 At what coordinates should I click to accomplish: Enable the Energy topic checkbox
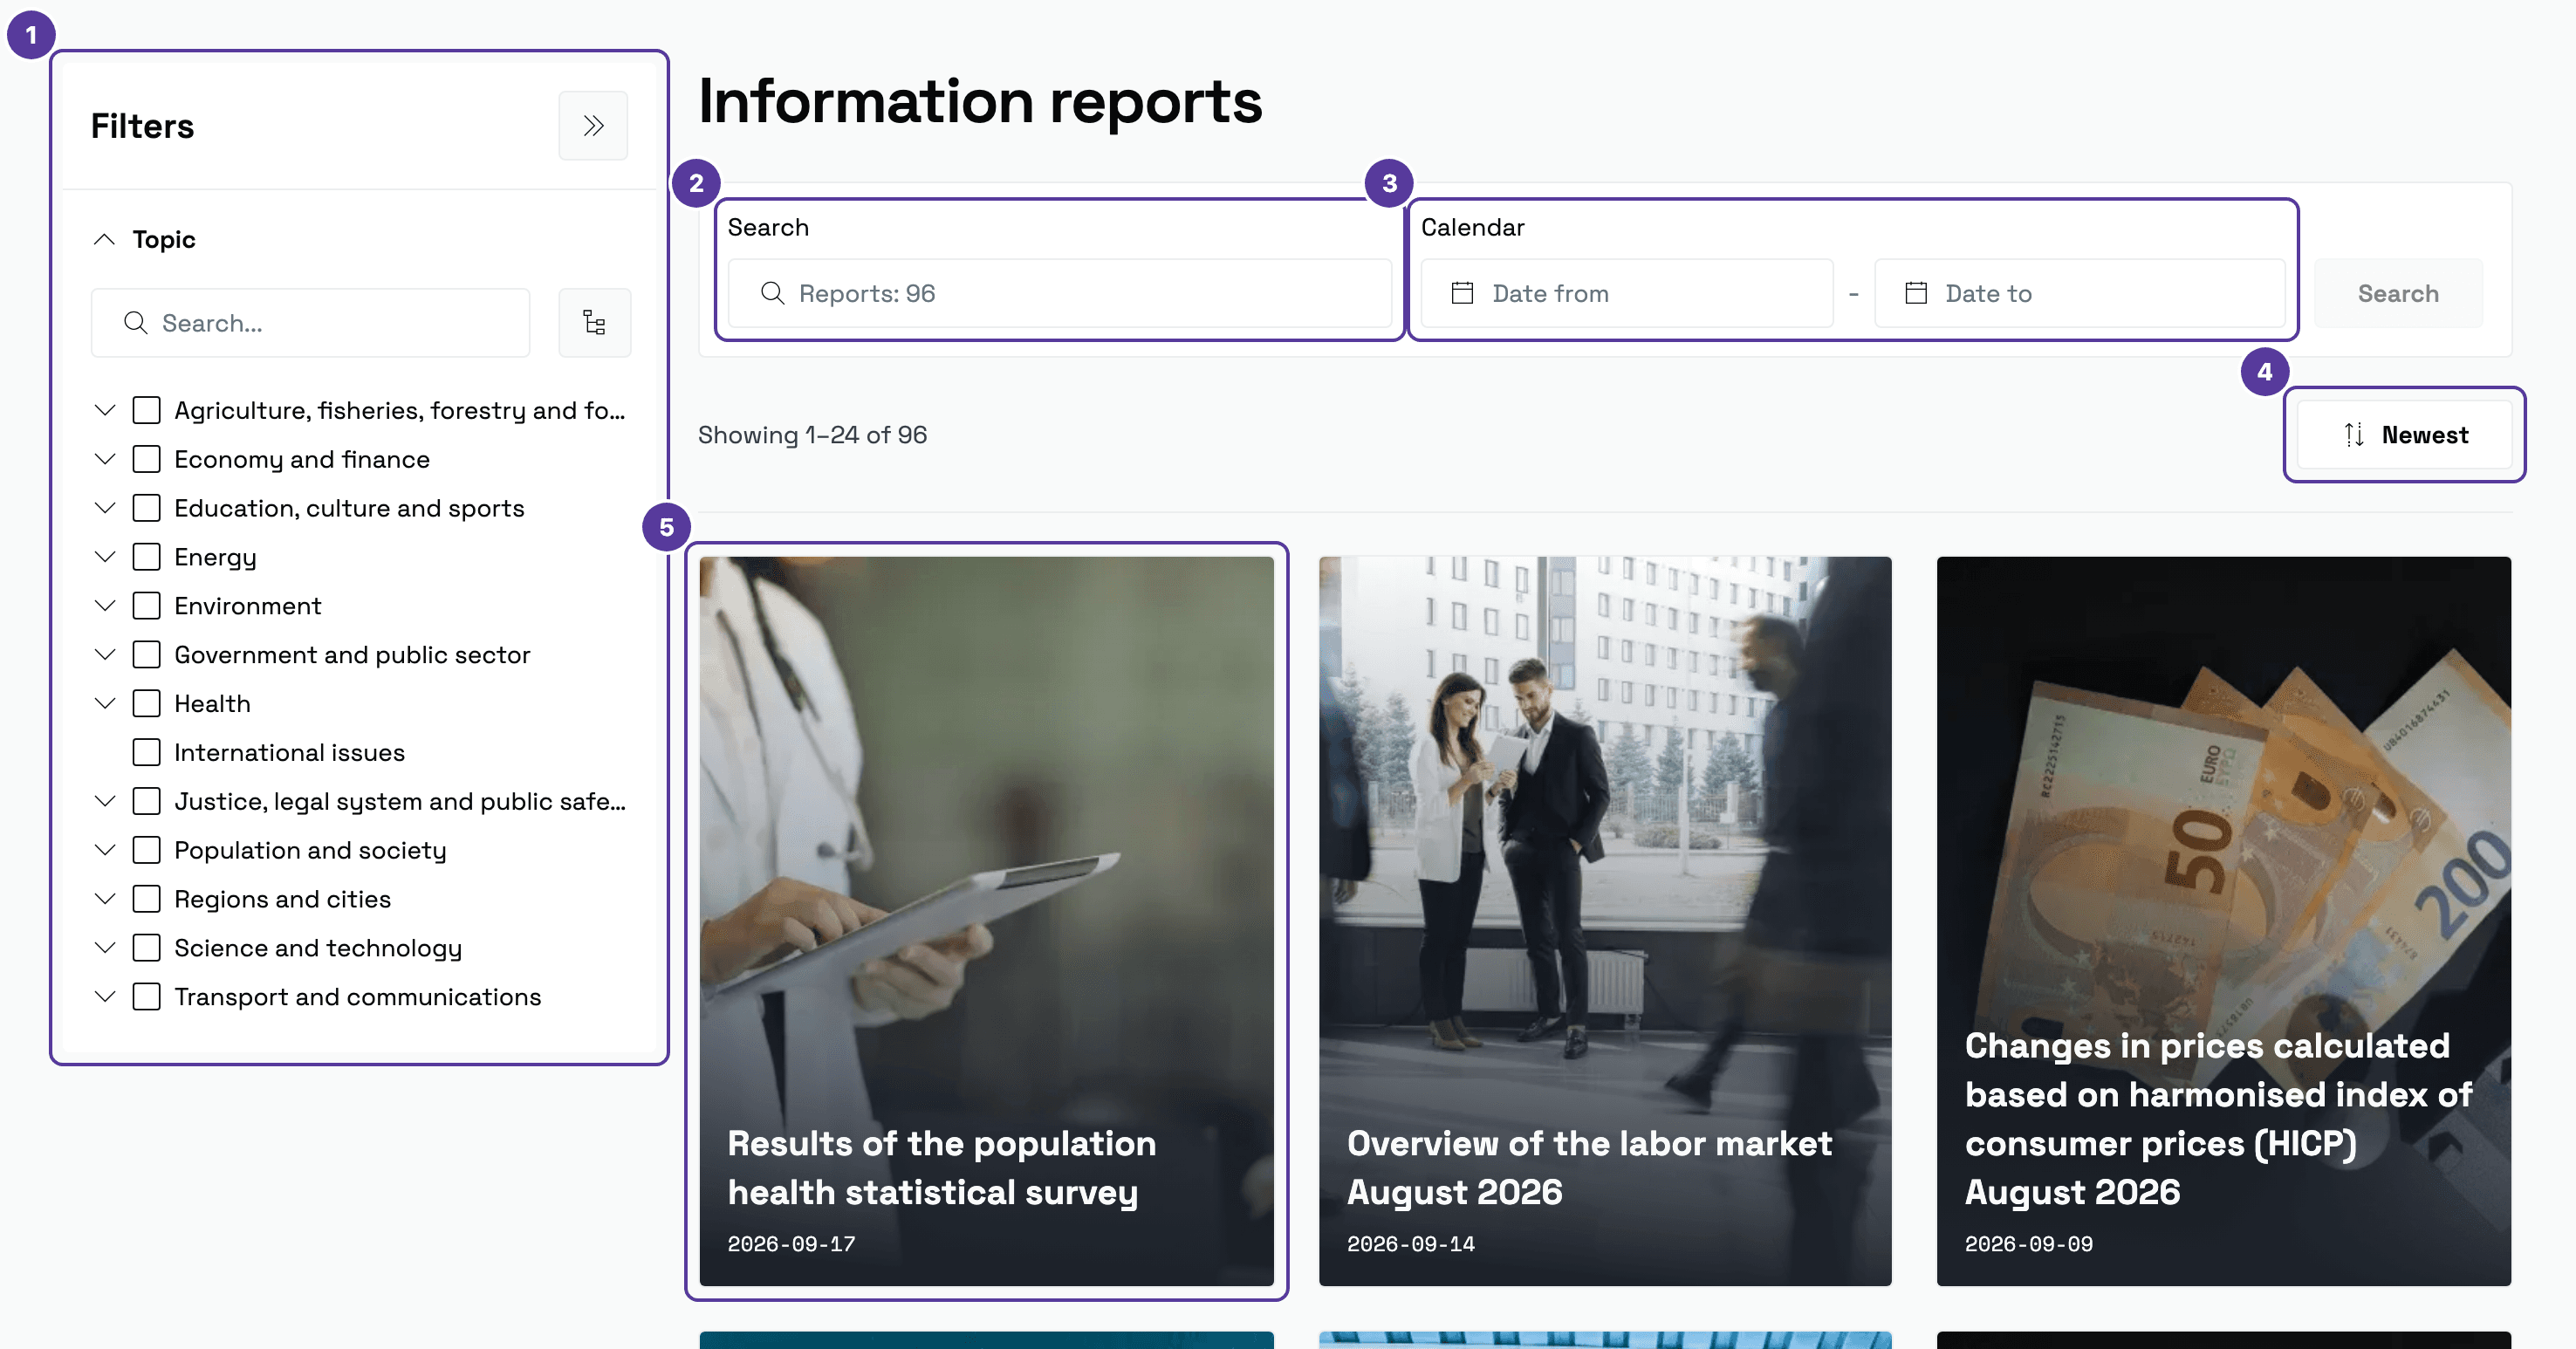(147, 557)
